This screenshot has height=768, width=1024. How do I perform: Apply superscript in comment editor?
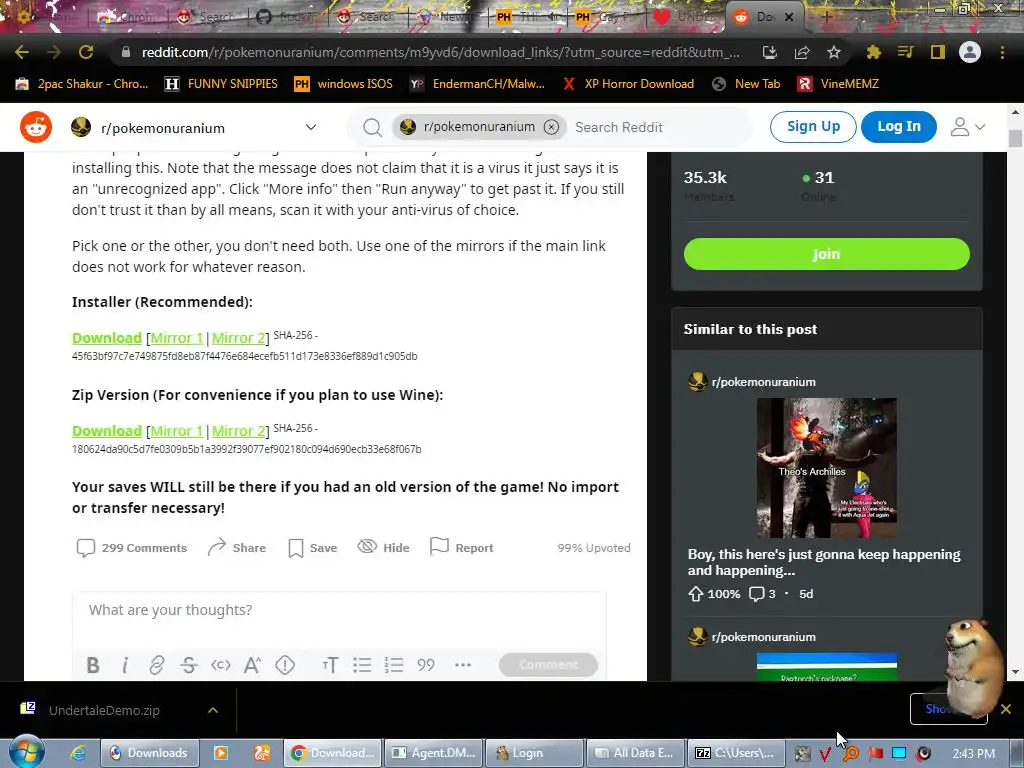pos(252,665)
